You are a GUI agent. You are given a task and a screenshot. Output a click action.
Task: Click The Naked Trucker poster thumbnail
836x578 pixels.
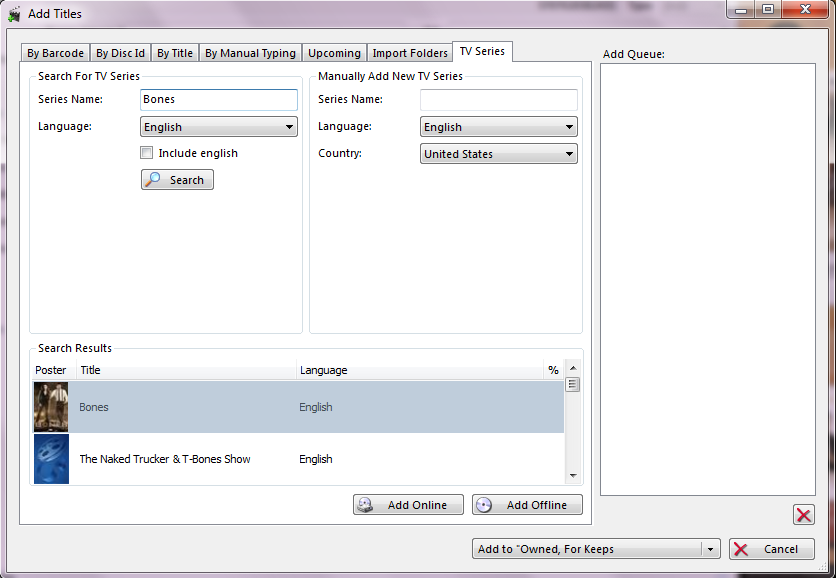tap(51, 459)
